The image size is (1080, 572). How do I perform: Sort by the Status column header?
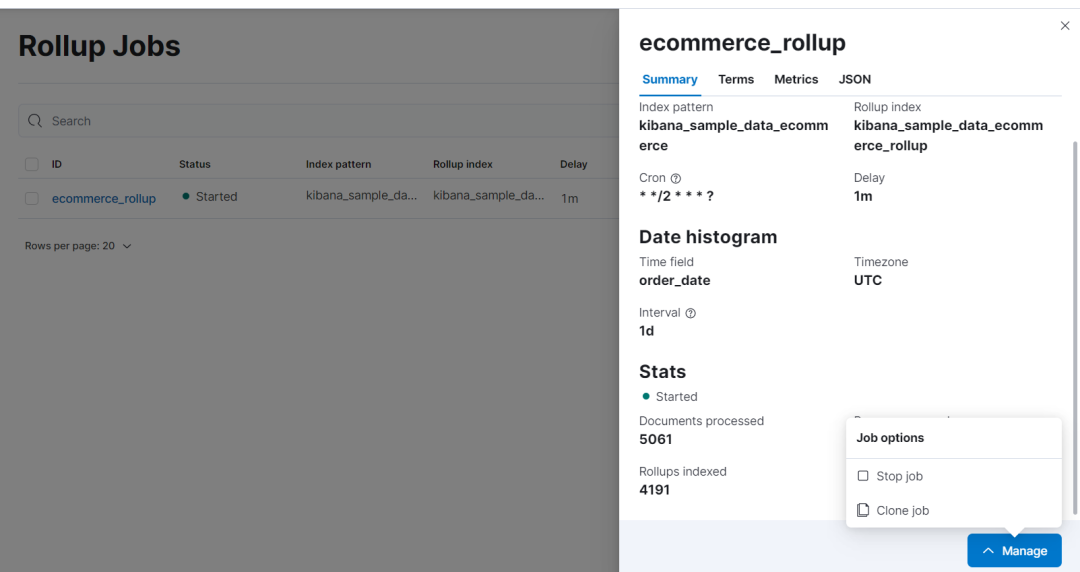pyautogui.click(x=195, y=164)
